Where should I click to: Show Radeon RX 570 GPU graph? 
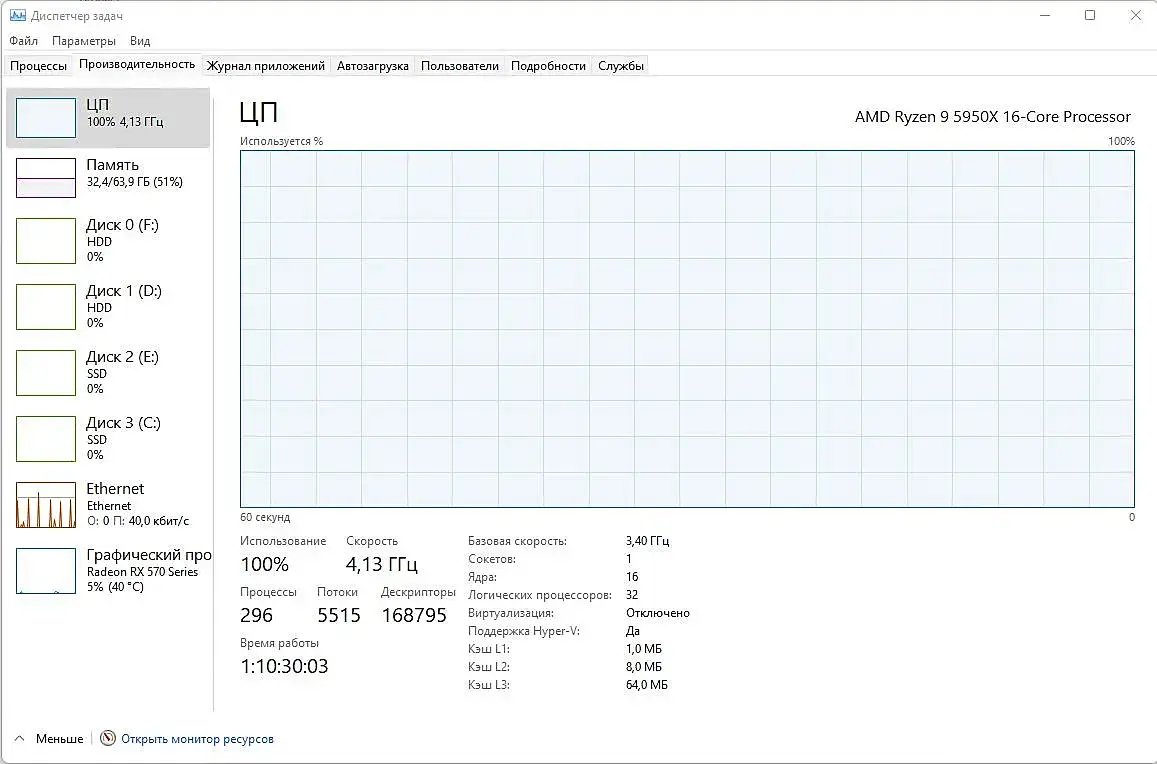pyautogui.click(x=46, y=571)
